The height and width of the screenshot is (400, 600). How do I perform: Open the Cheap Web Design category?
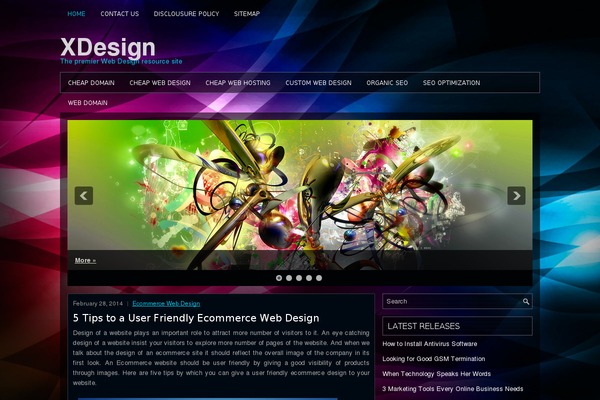point(160,83)
